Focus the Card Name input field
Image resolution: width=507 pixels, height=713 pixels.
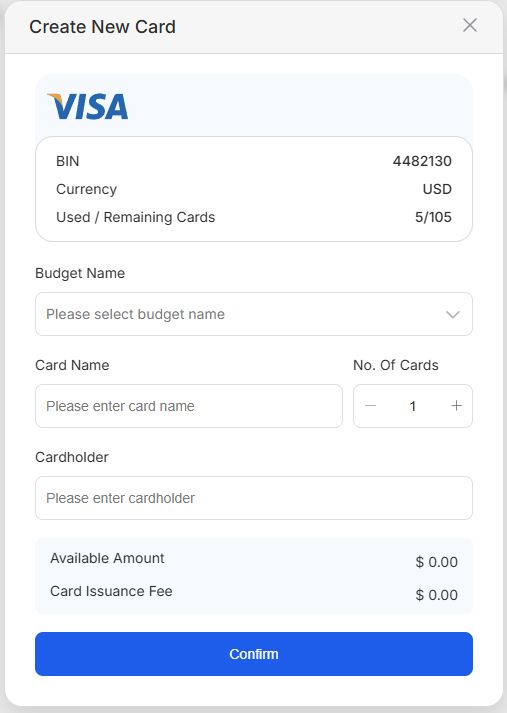coord(189,406)
